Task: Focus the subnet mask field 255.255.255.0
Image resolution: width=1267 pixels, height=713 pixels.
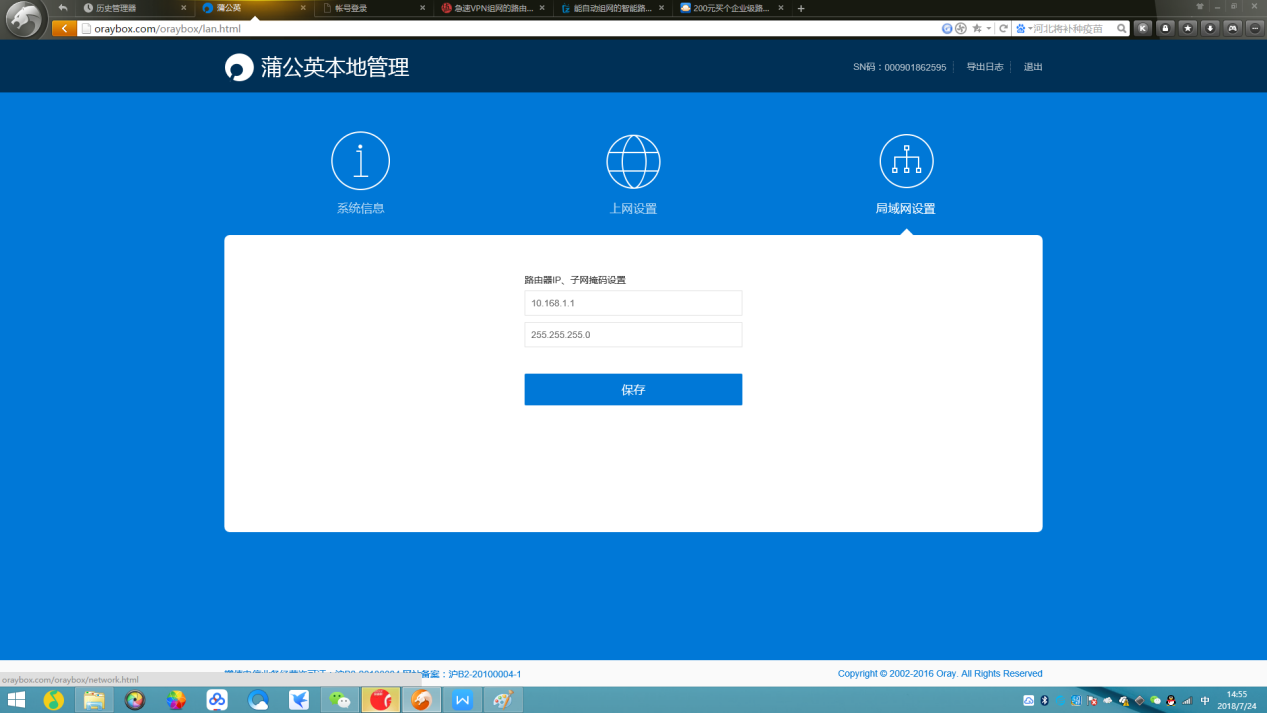Action: click(x=633, y=334)
